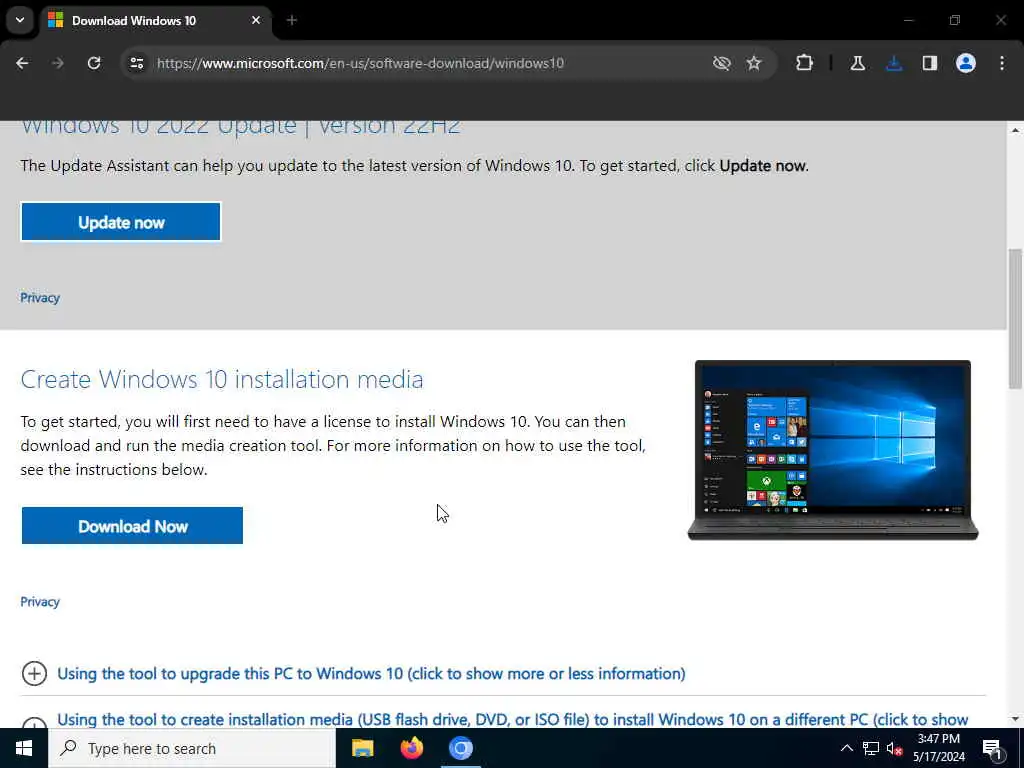Open the Windows Start menu
1024x768 pixels.
tap(24, 748)
